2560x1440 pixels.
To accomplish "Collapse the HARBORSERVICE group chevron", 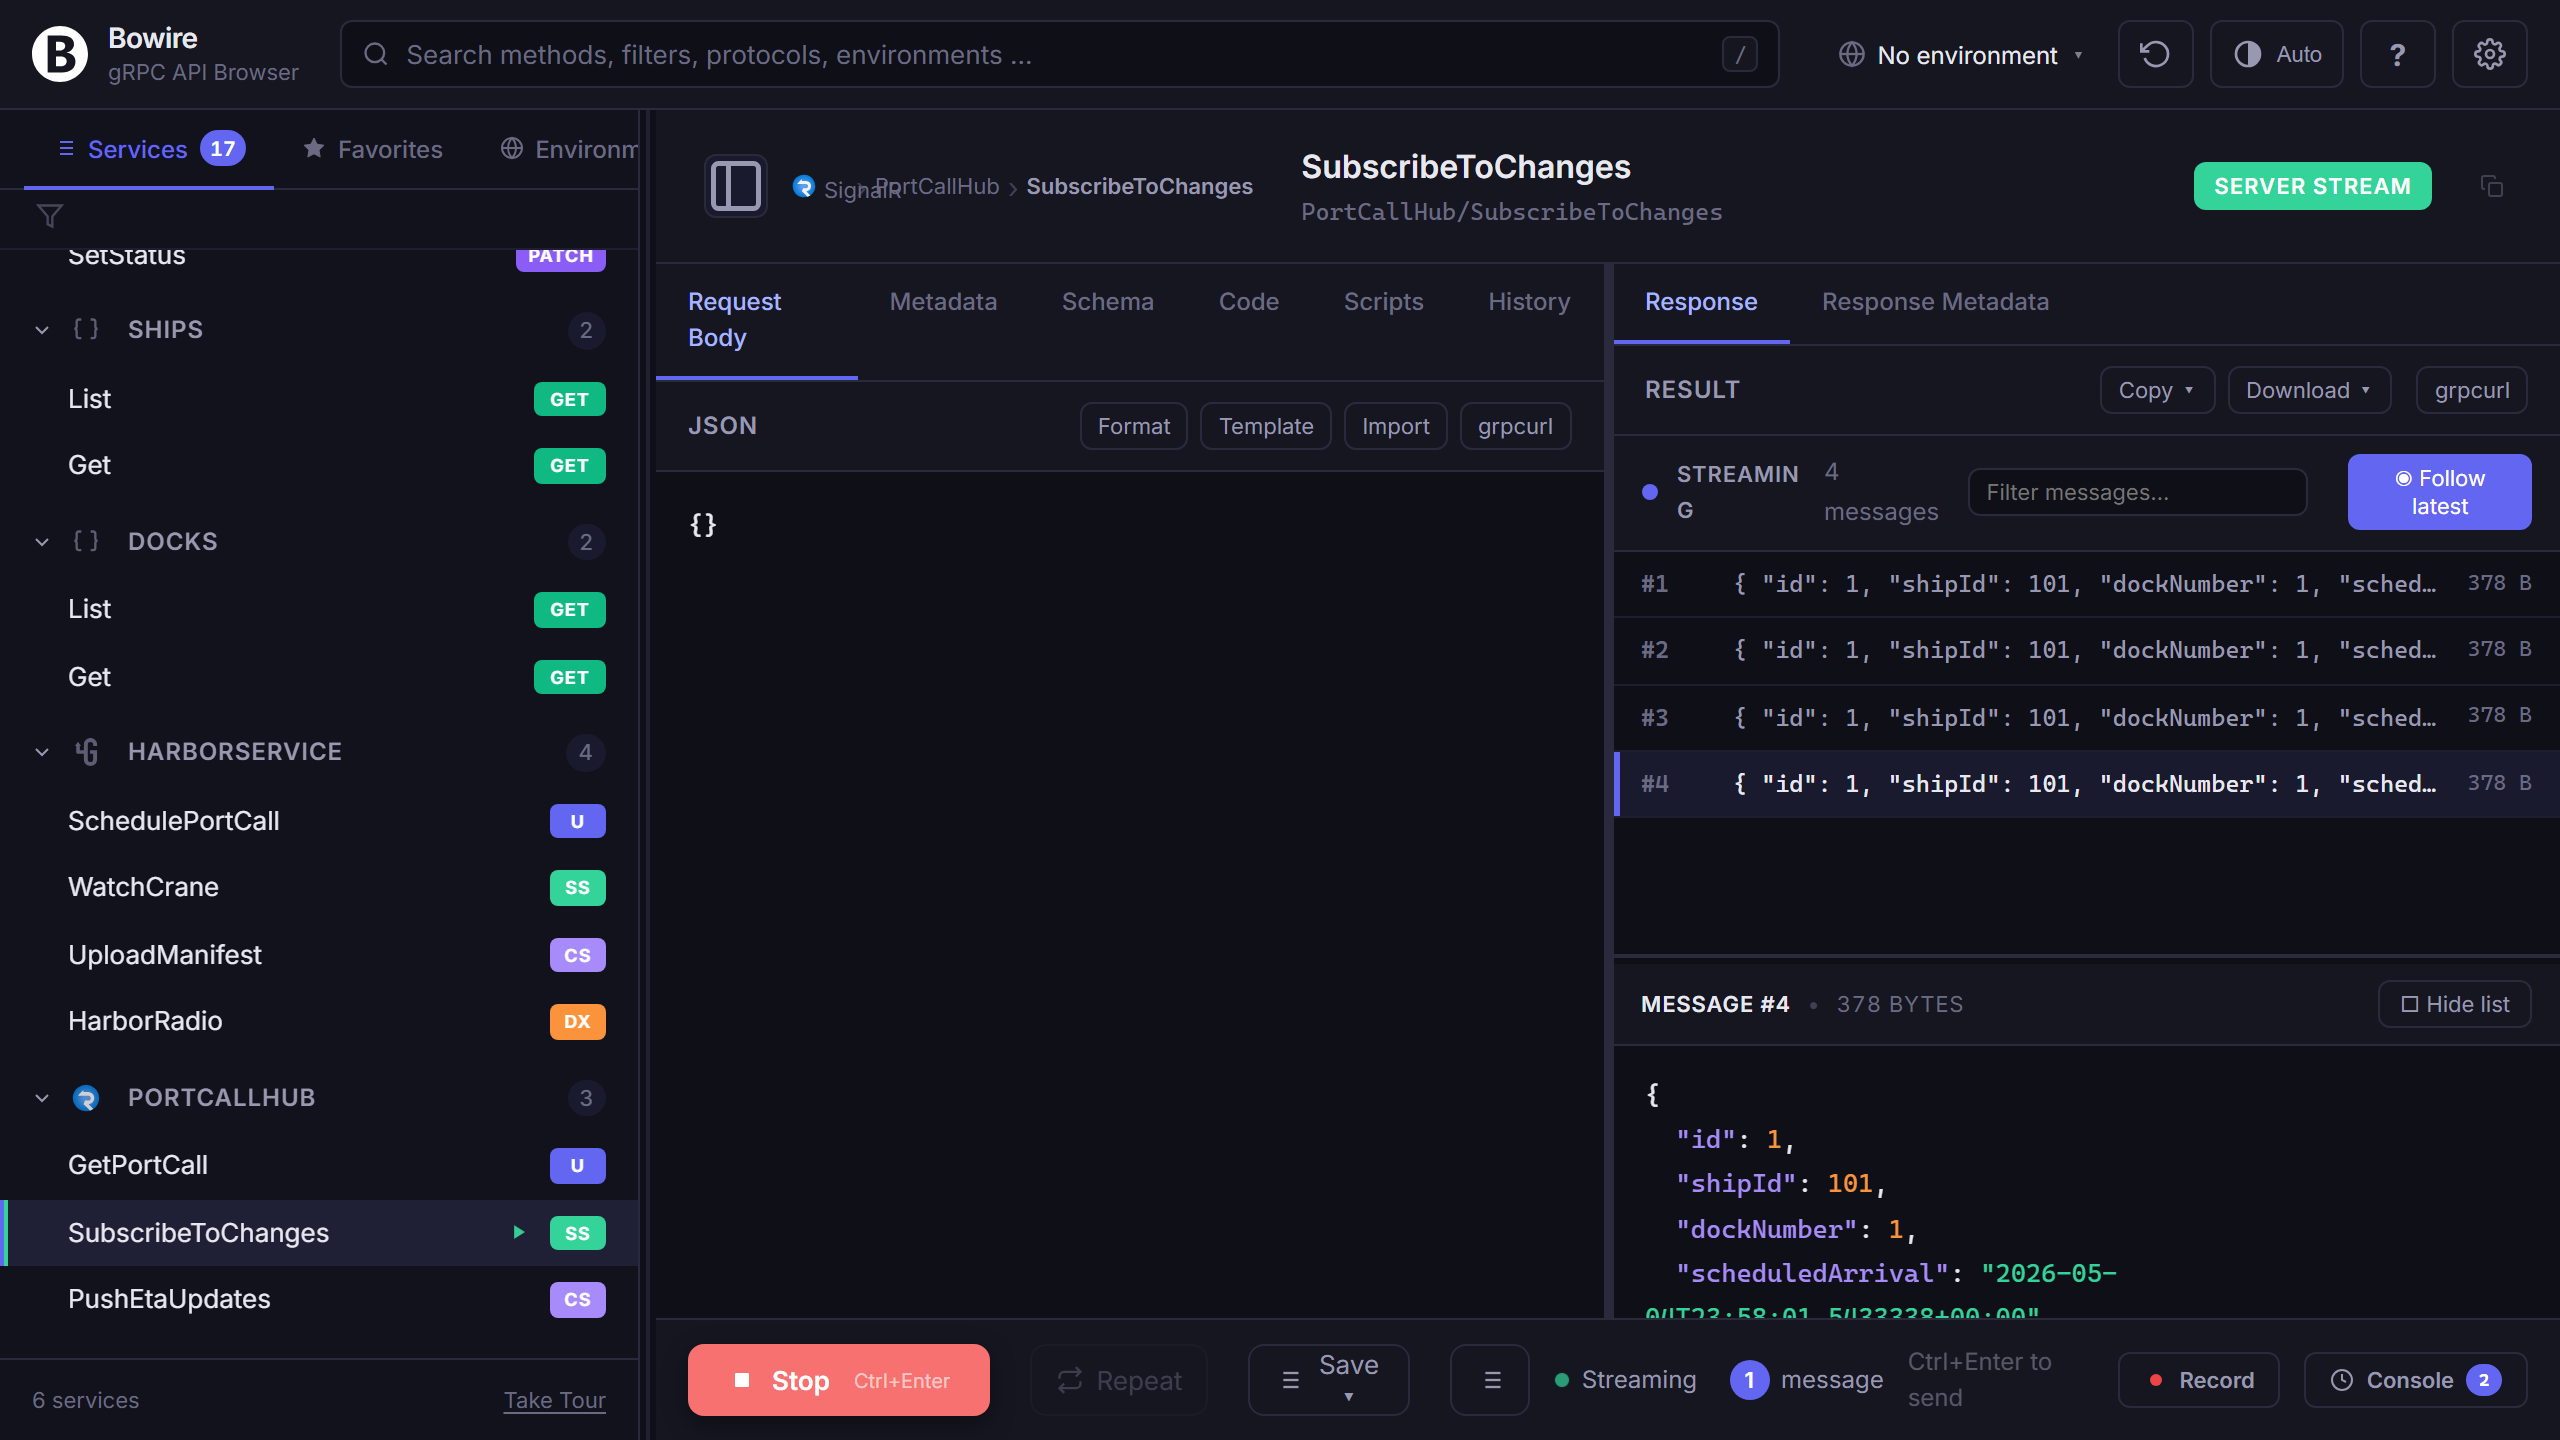I will point(42,752).
